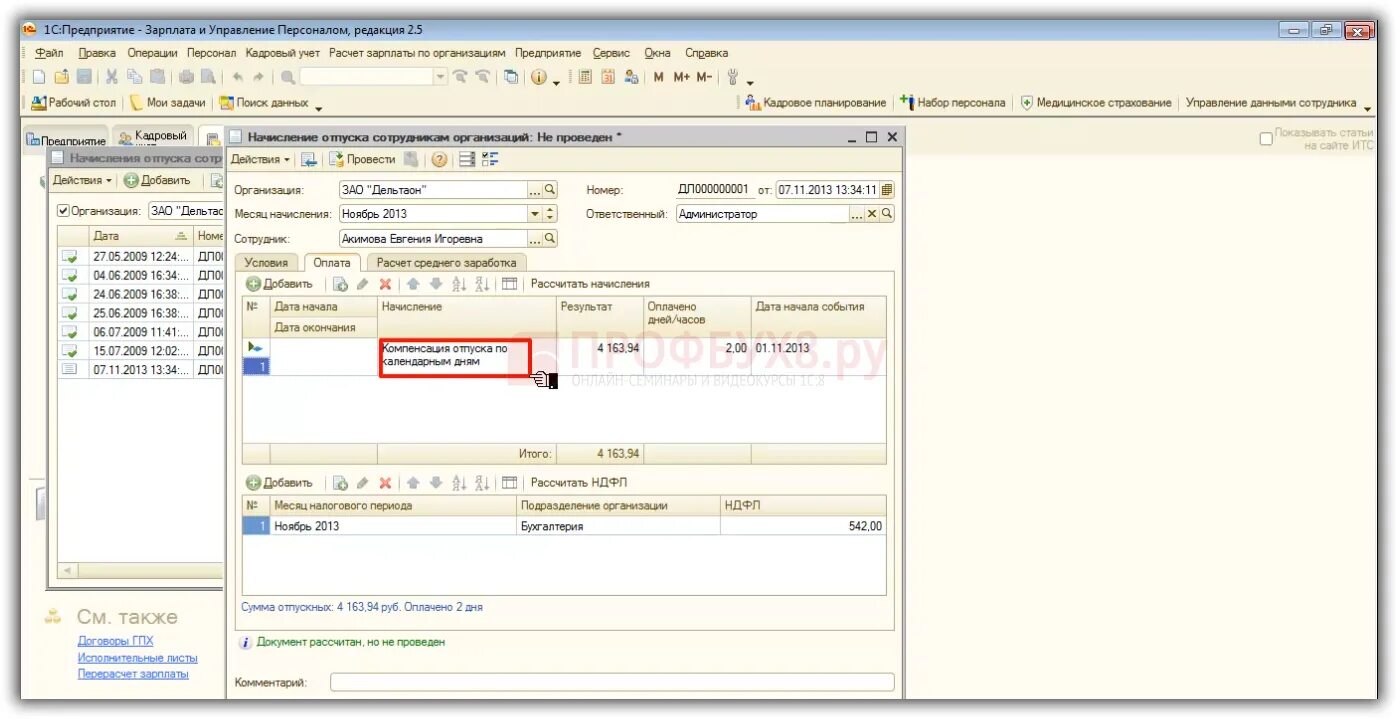Expand options arrow after Управление данными сотрудника
This screenshot has width=1398, height=719.
pos(1368,108)
